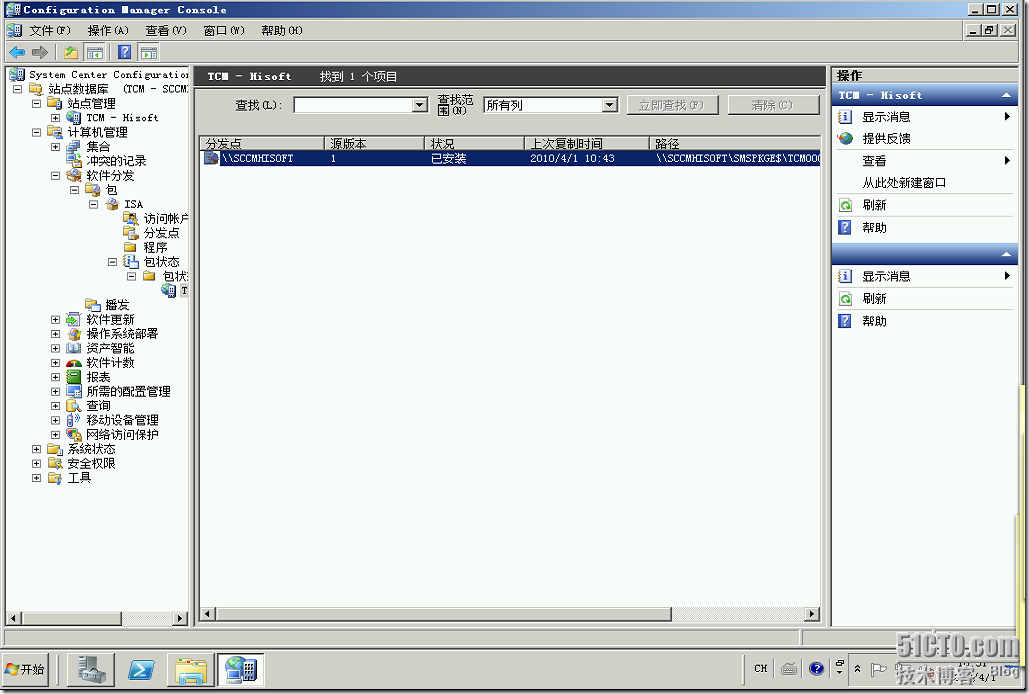Click the 软件分发 icon in tree
The height and width of the screenshot is (694, 1029).
pyautogui.click(x=74, y=176)
